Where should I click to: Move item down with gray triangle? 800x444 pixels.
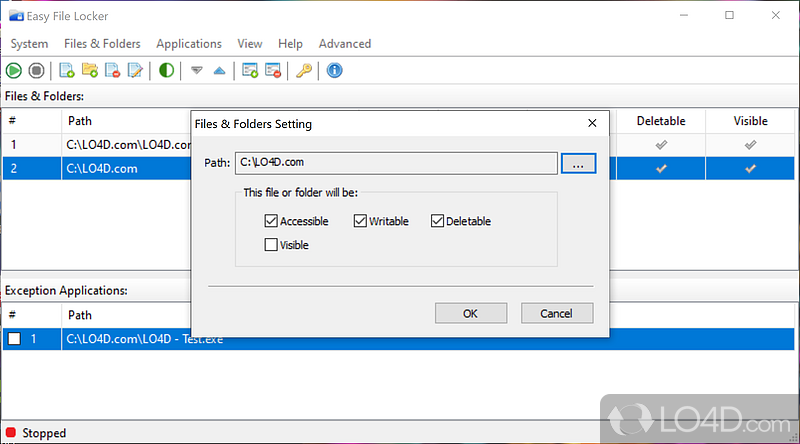tap(196, 70)
